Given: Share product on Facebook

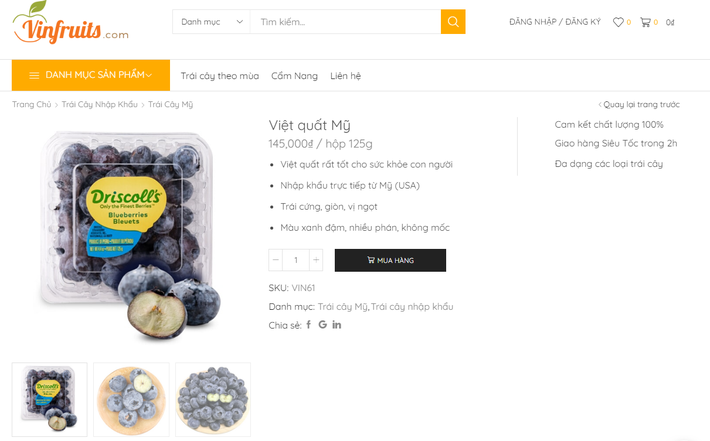Looking at the screenshot, I should pos(309,325).
